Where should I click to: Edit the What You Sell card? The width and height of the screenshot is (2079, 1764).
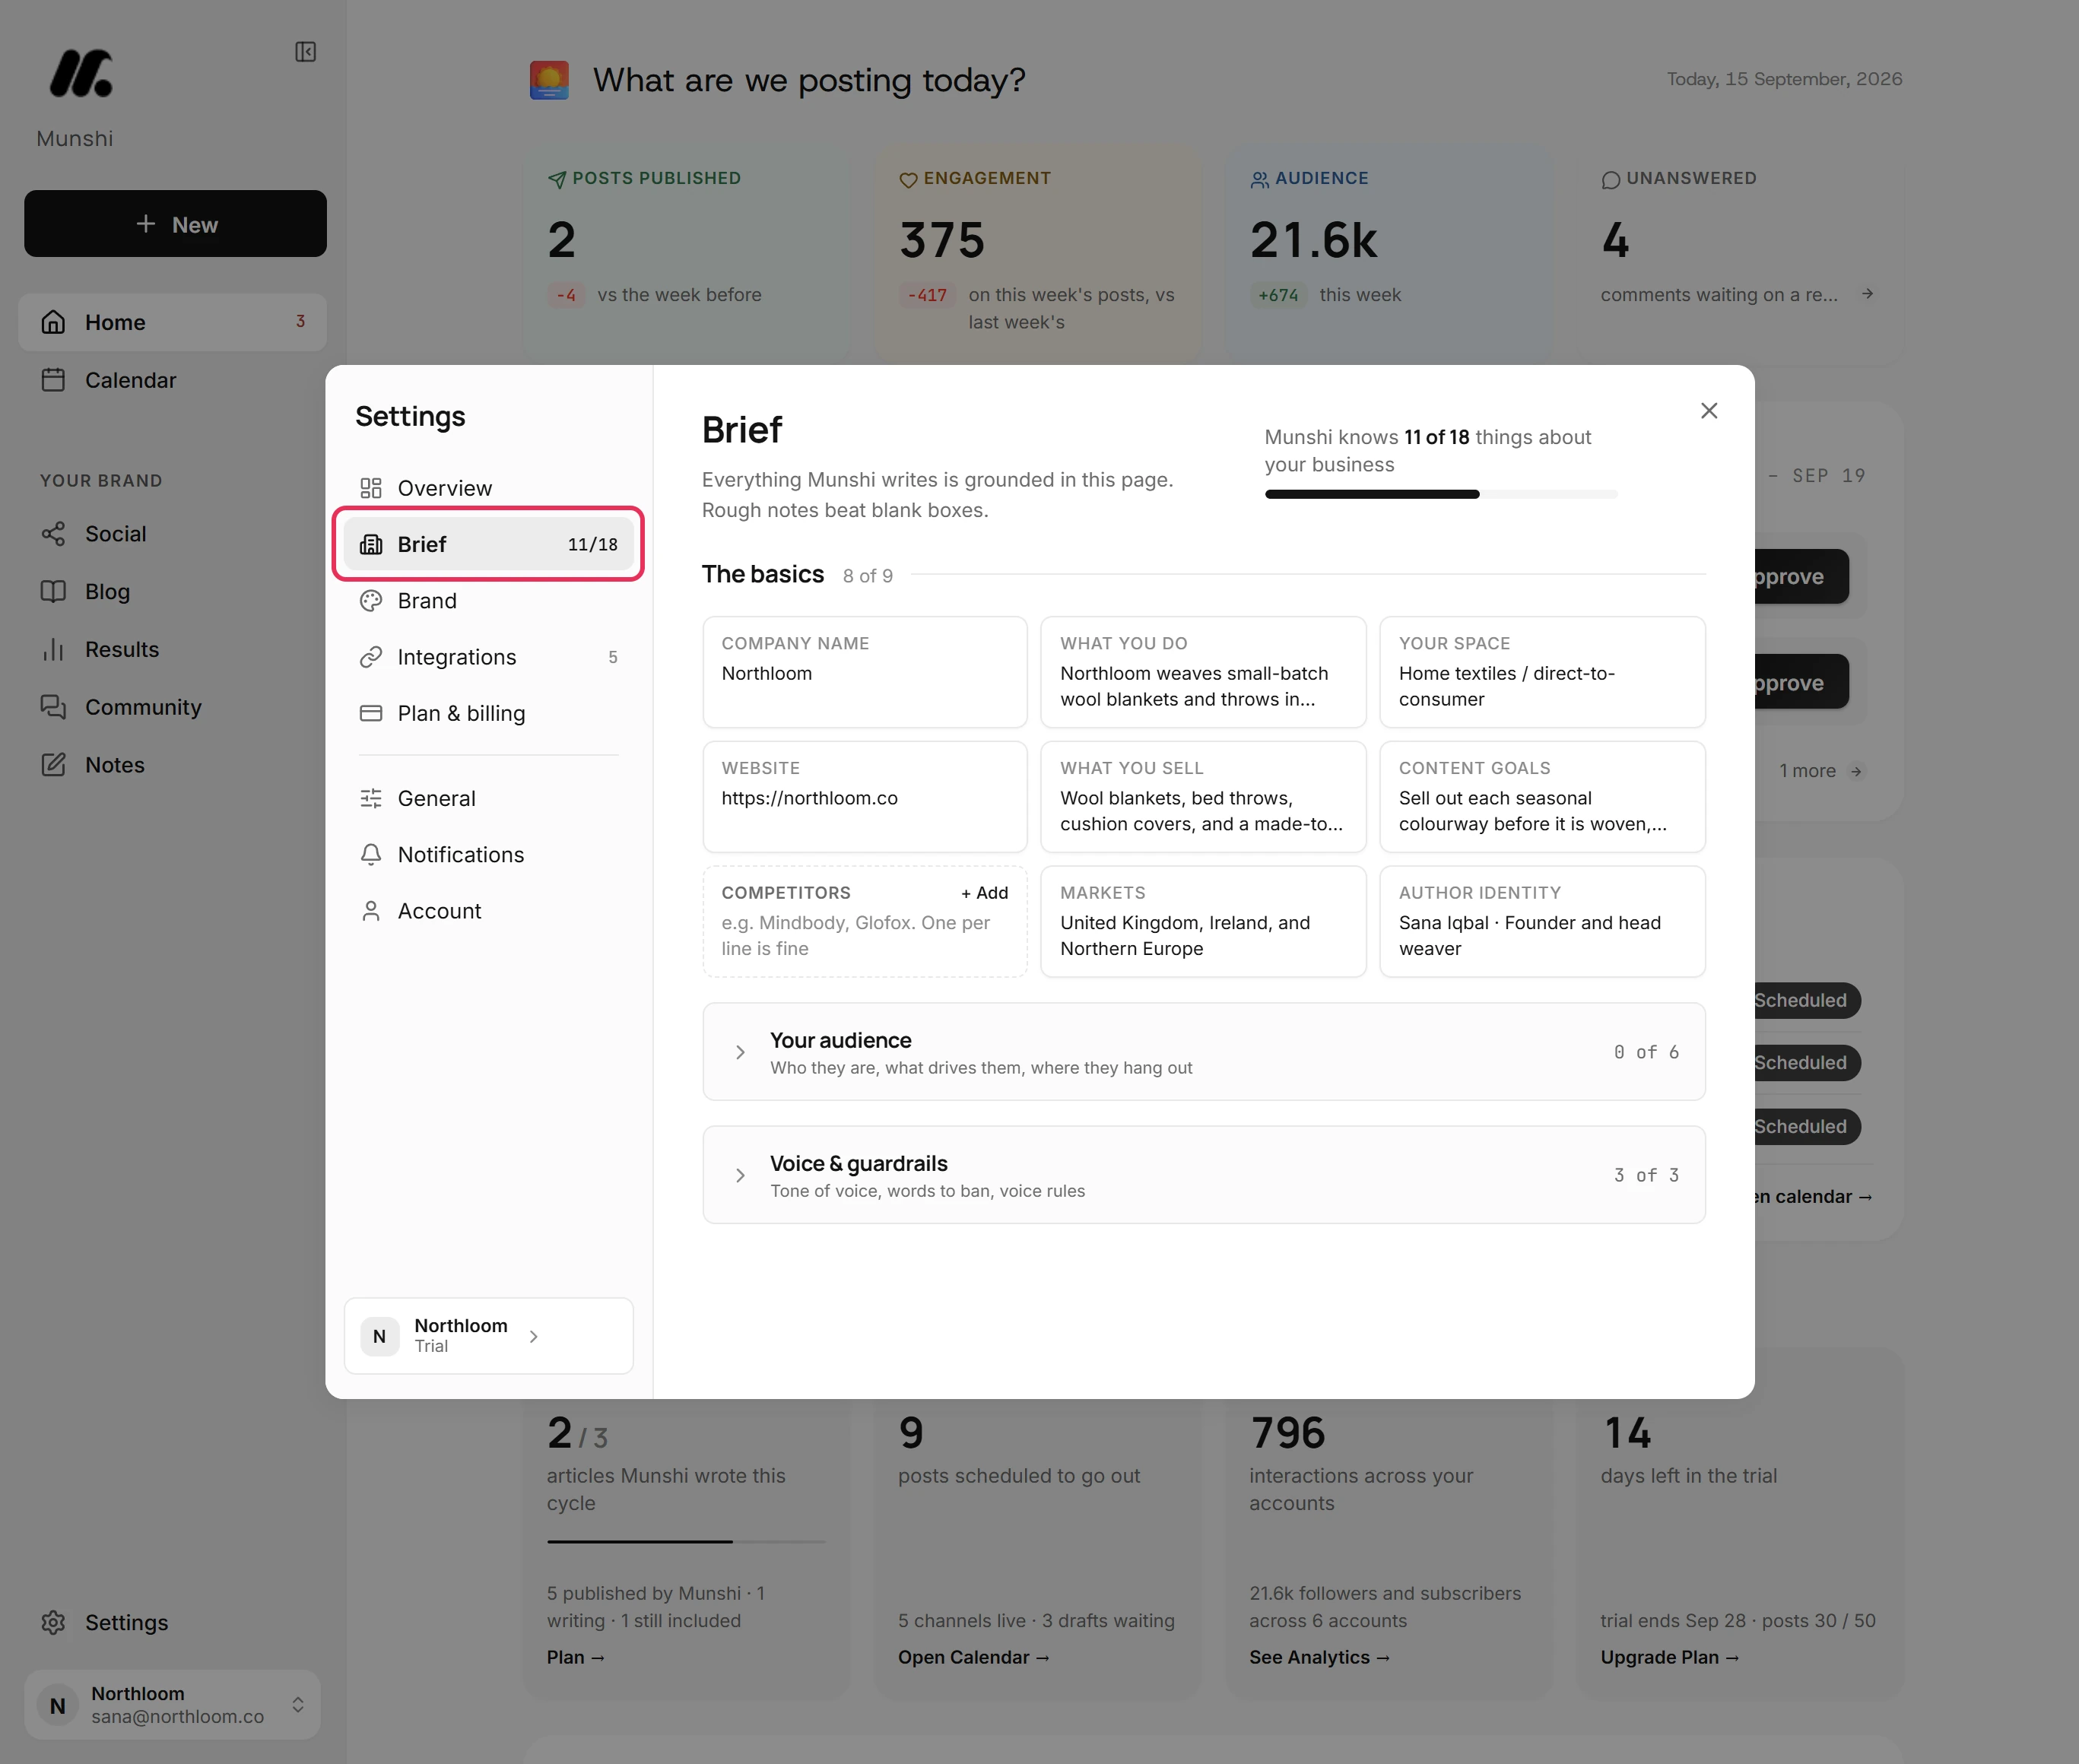pyautogui.click(x=1203, y=797)
